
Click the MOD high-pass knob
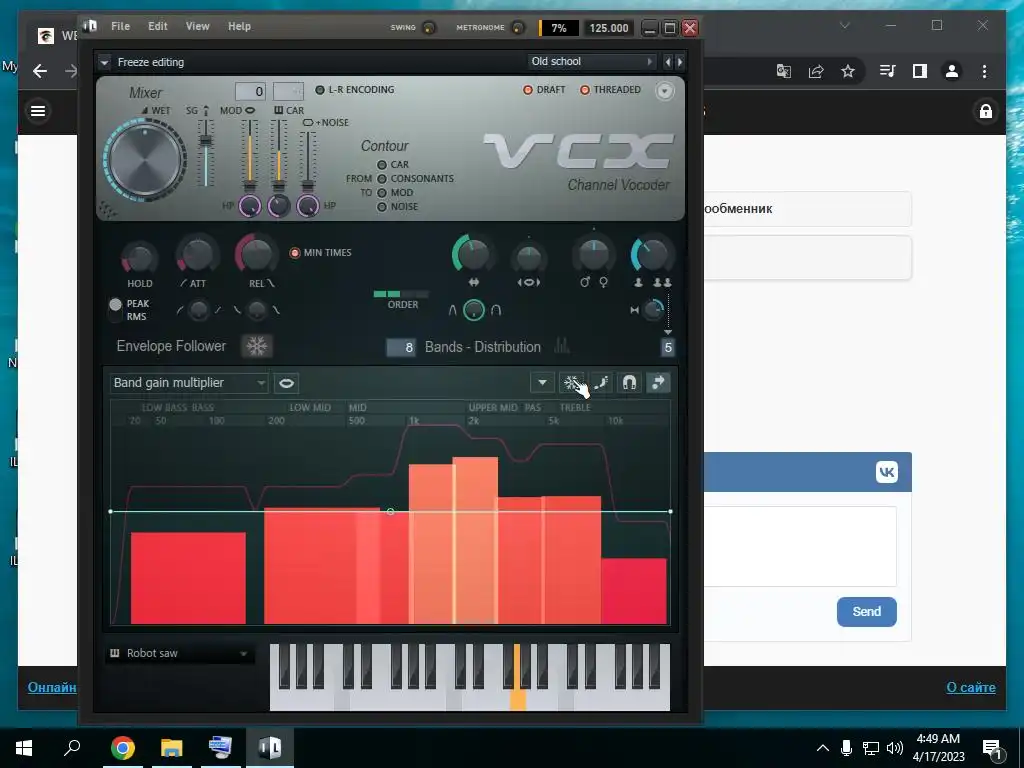pyautogui.click(x=249, y=206)
